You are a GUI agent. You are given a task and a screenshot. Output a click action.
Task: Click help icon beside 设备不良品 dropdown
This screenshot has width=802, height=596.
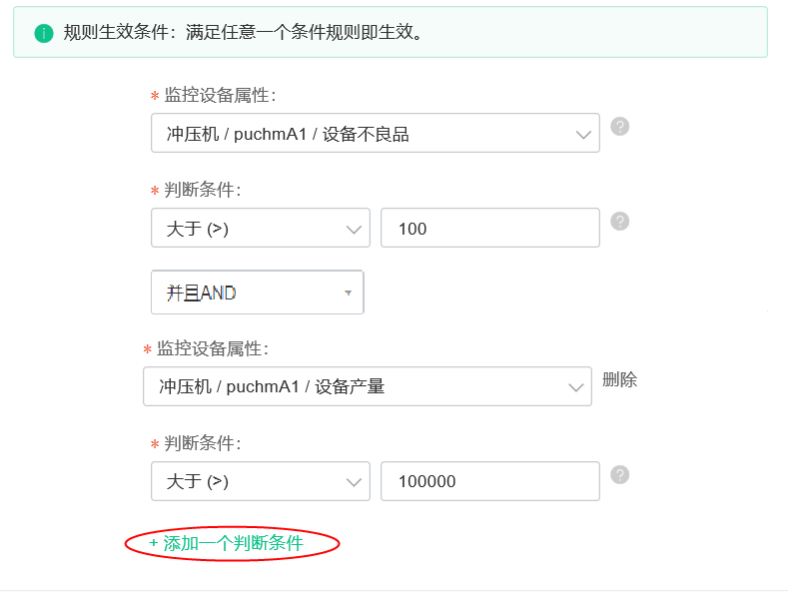619,126
